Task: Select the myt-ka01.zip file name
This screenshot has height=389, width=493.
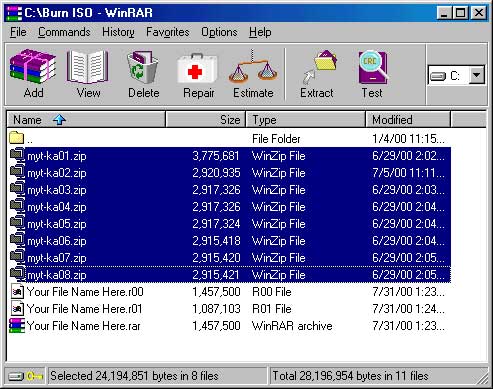Action: tap(57, 156)
